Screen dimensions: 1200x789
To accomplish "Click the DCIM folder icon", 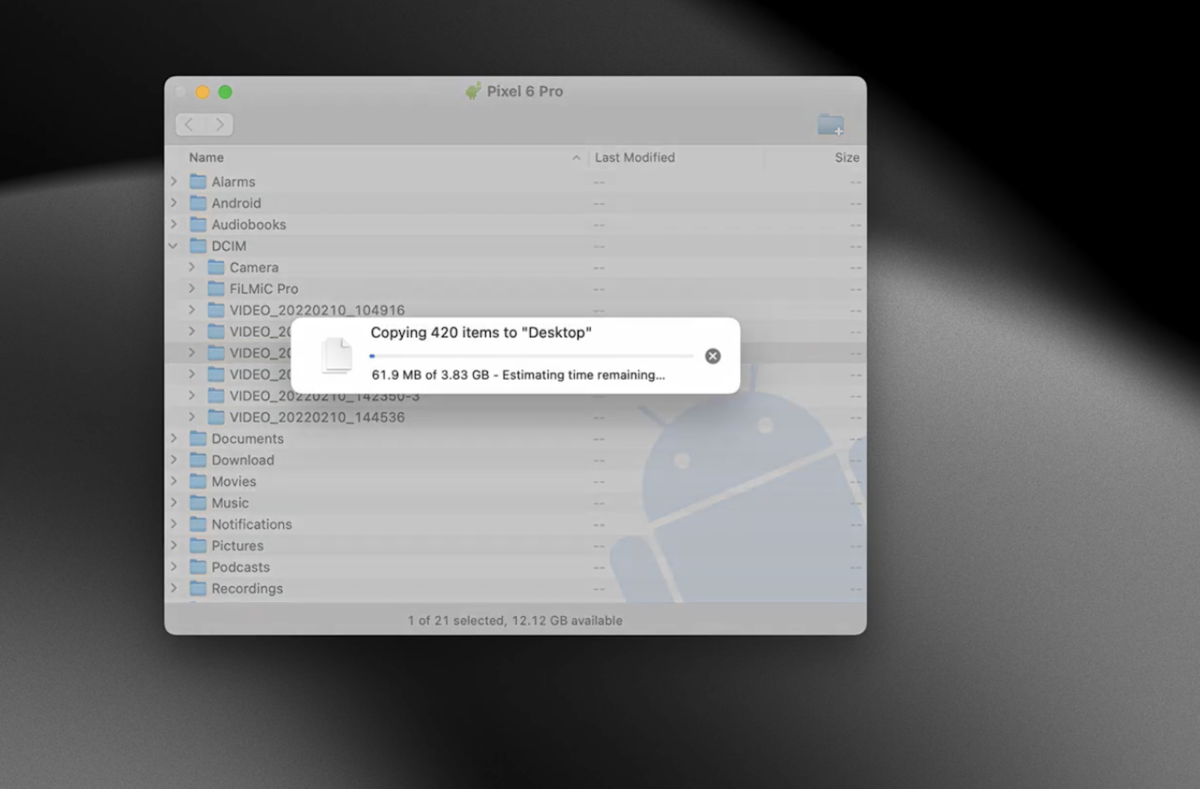I will (x=198, y=246).
